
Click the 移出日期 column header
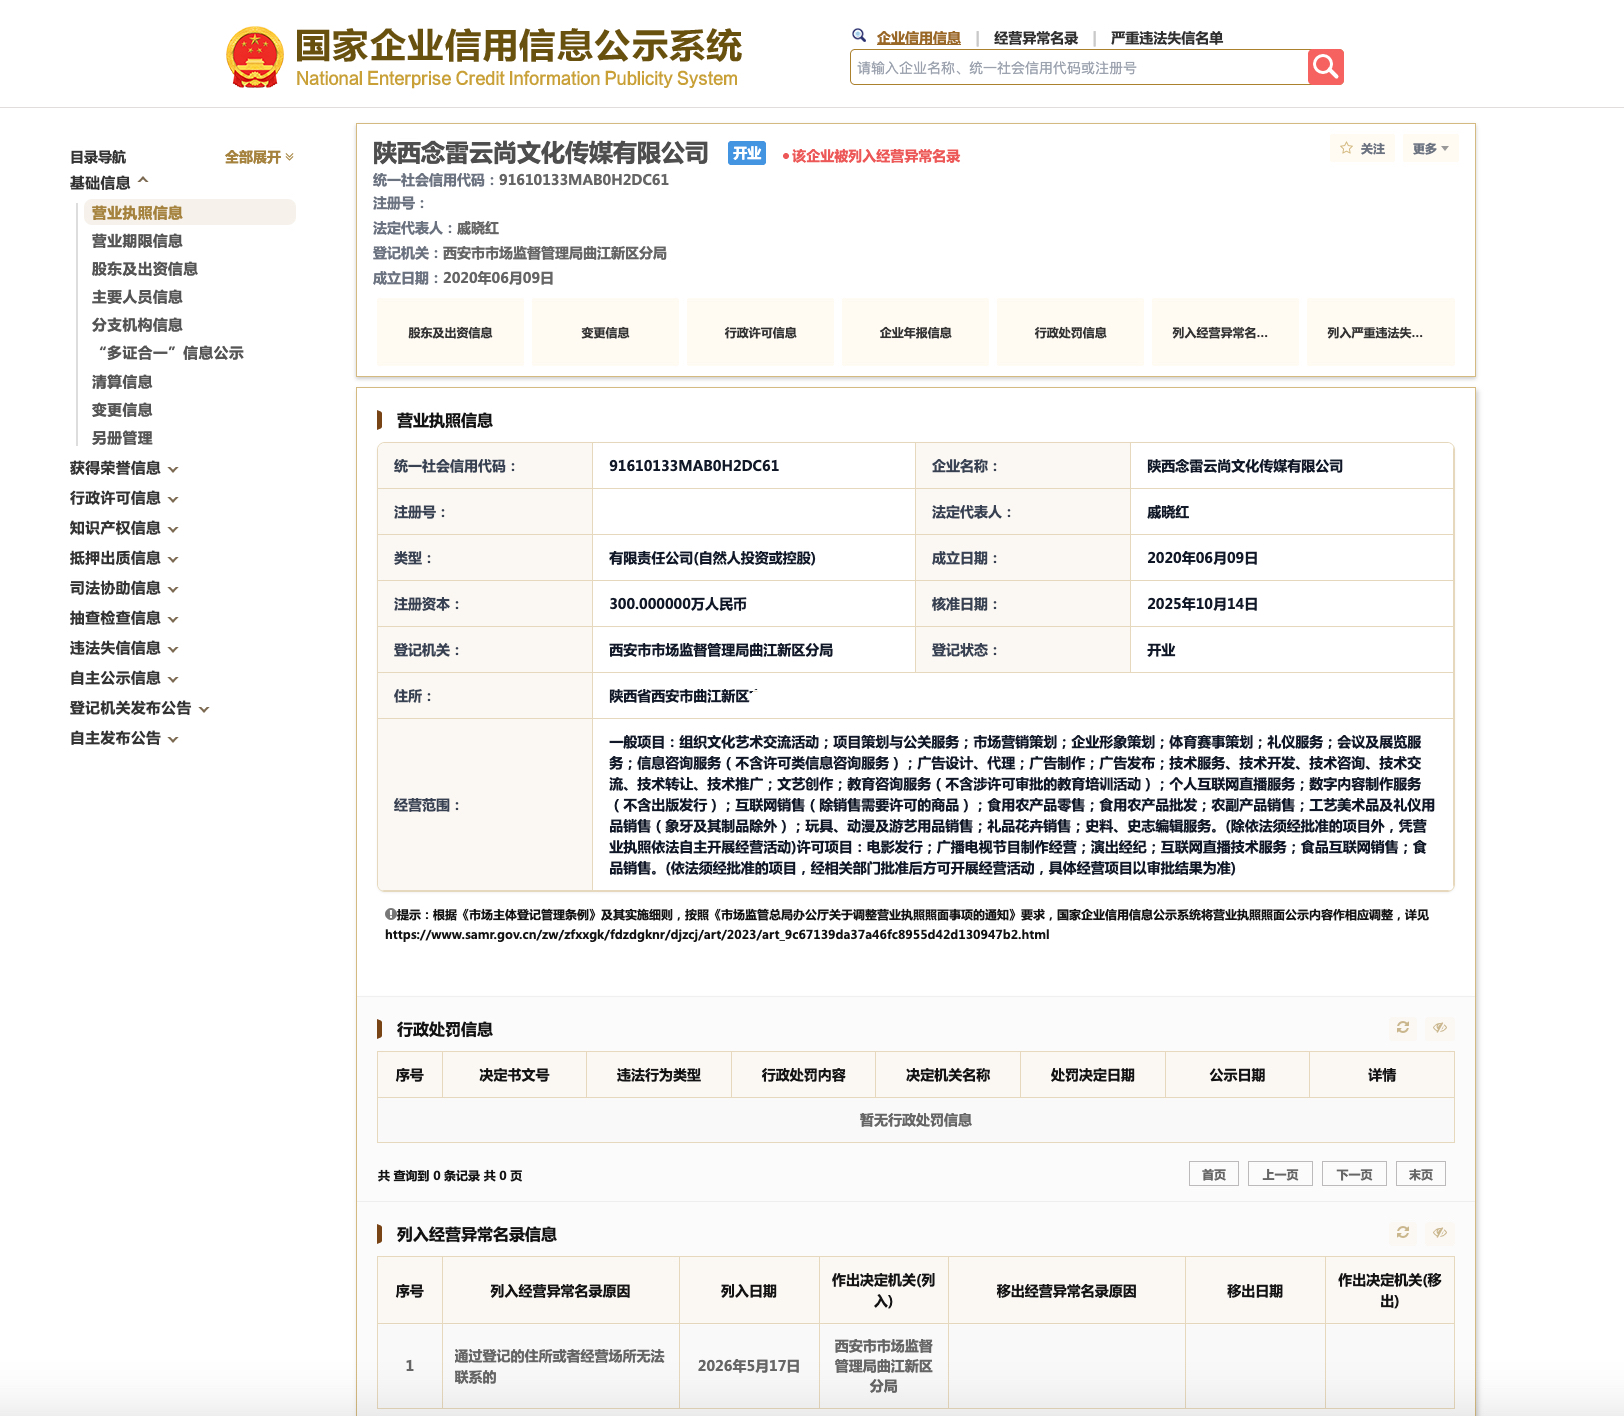pyautogui.click(x=1255, y=1290)
